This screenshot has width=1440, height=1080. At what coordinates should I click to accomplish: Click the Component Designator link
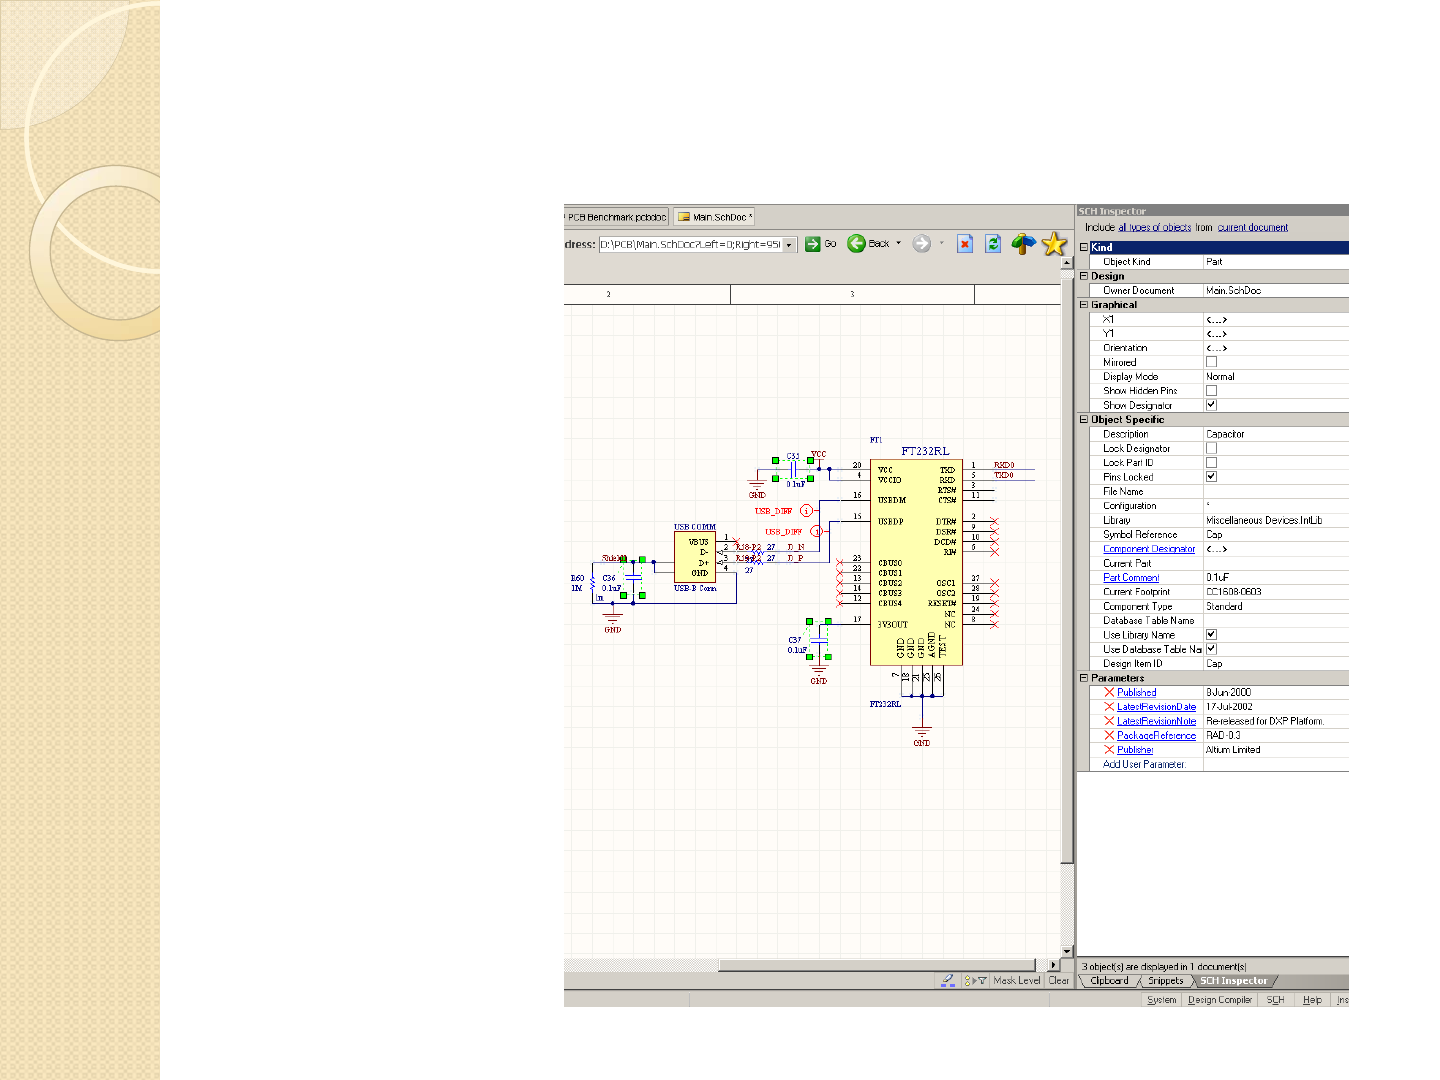[x=1149, y=549]
